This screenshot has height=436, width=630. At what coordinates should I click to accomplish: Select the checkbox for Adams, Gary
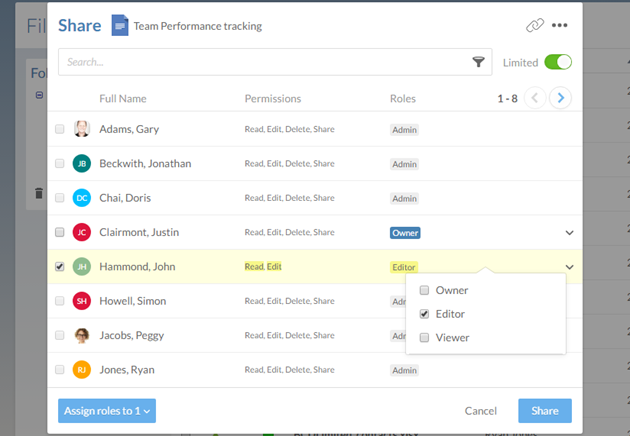pos(60,129)
